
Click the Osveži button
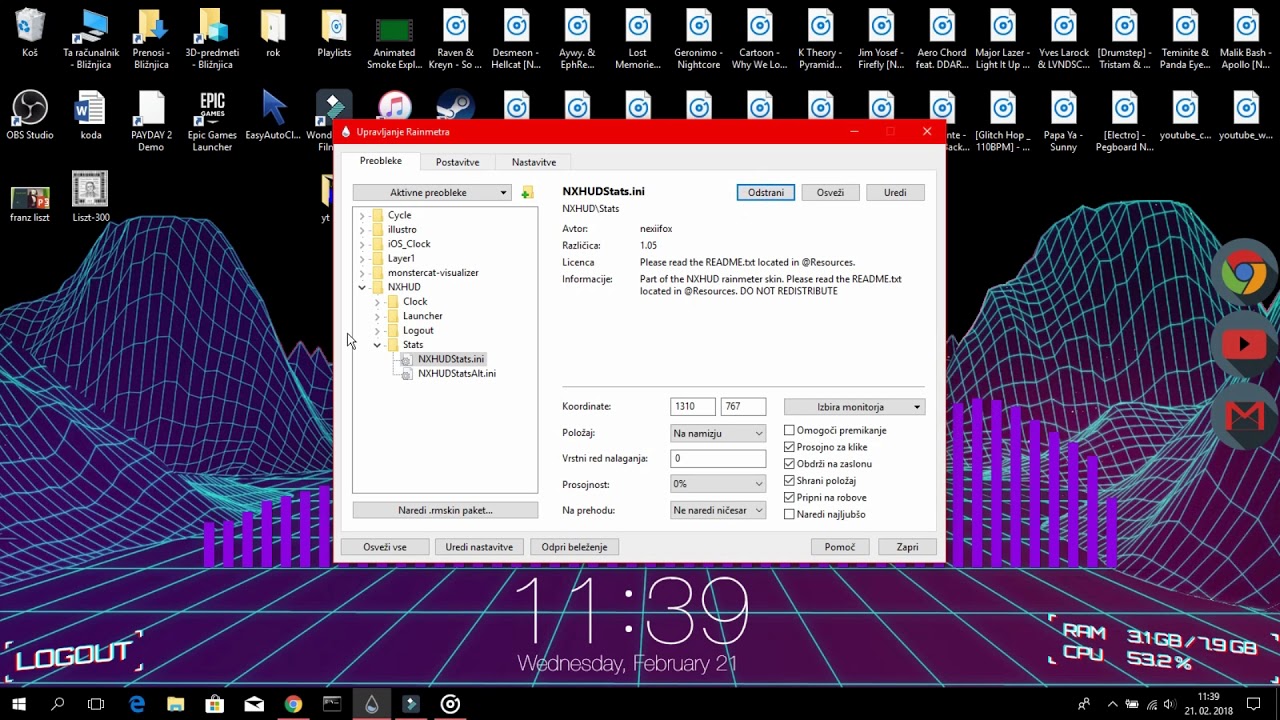[x=830, y=192]
